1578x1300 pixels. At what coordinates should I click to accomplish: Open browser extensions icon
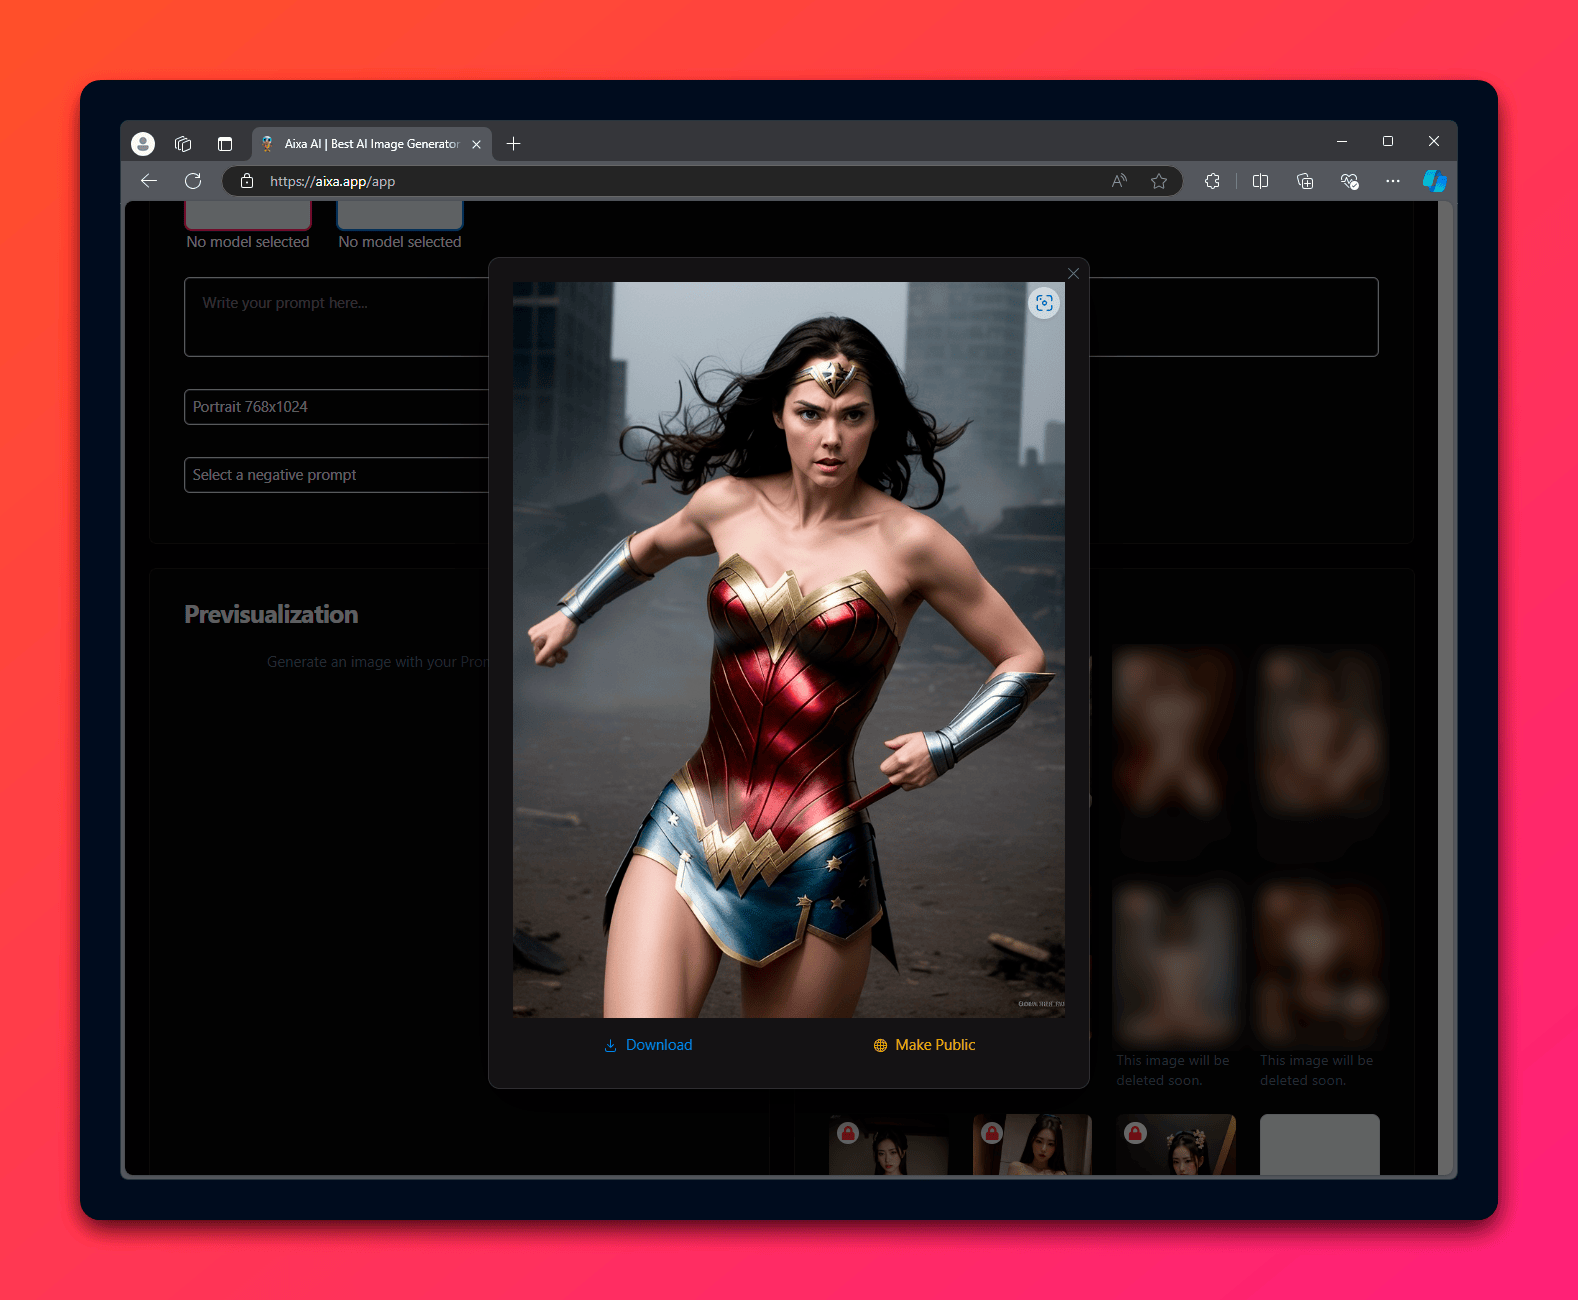point(1213,181)
